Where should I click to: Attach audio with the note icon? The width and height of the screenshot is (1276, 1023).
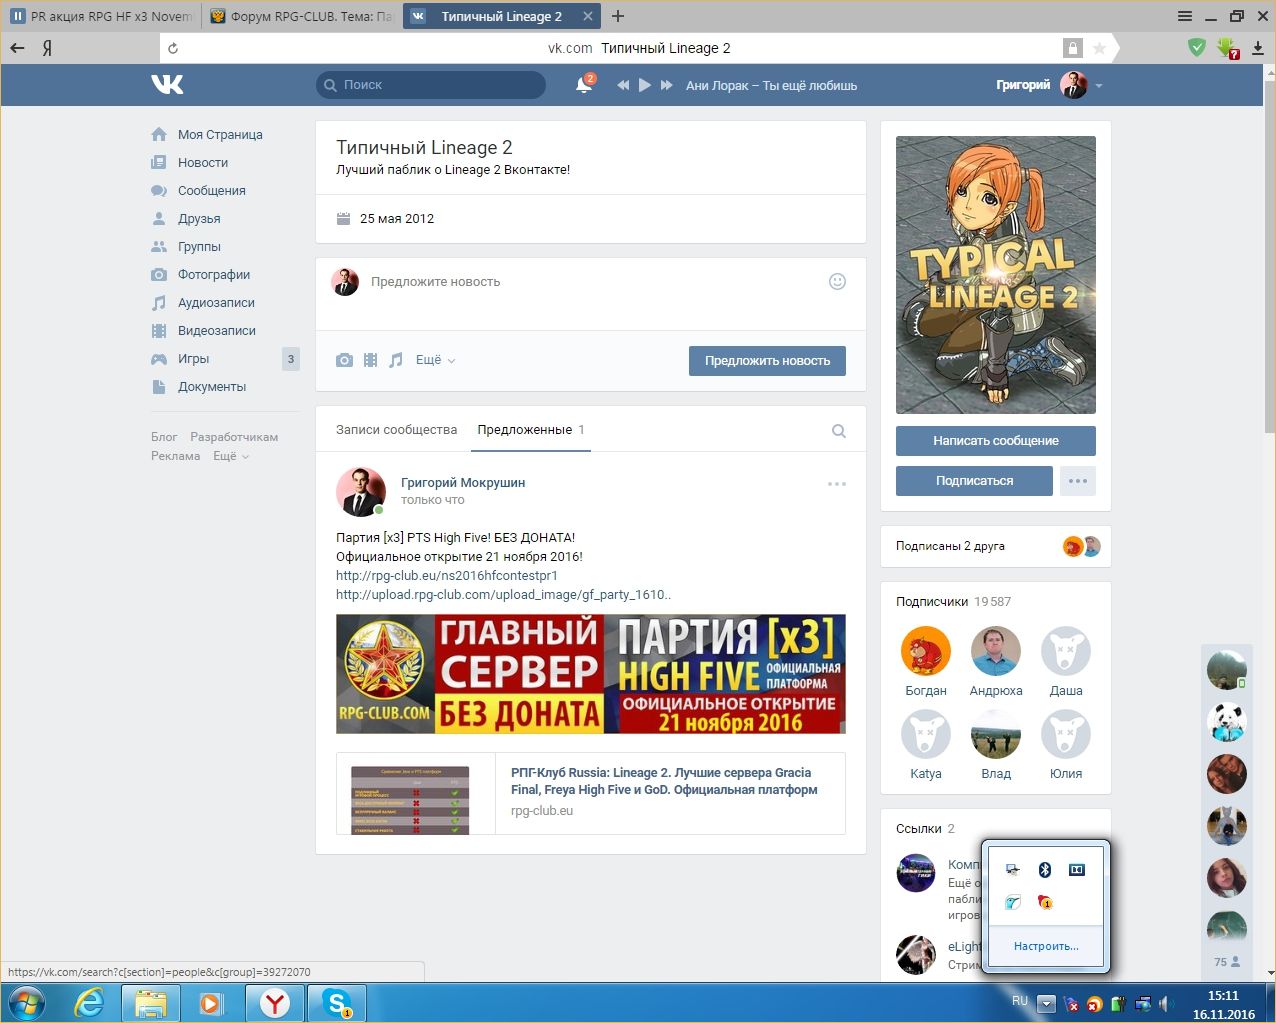coord(396,360)
